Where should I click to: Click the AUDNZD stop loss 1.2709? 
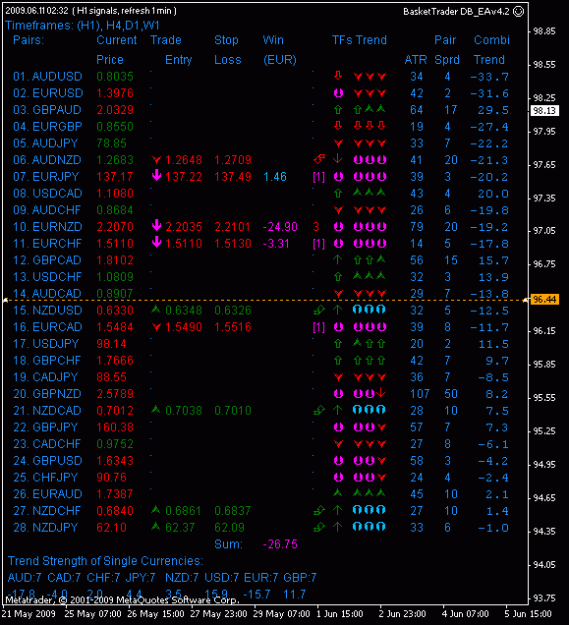(x=233, y=160)
